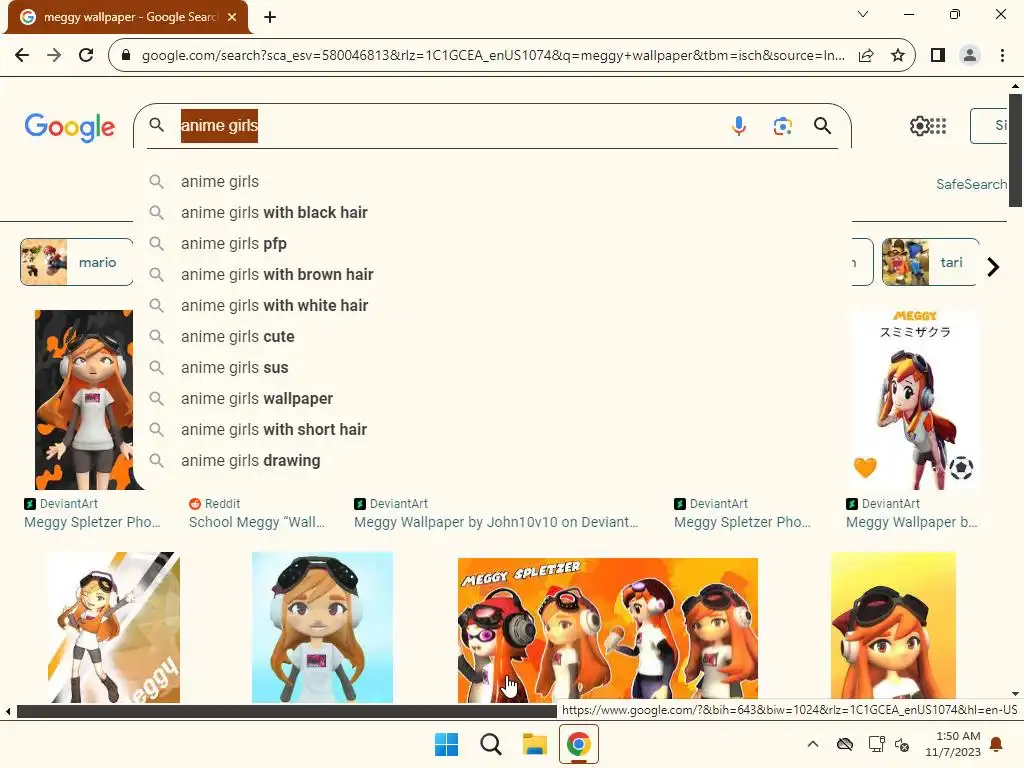Image resolution: width=1024 pixels, height=768 pixels.
Task: Open Chrome profile avatar
Action: coord(970,55)
